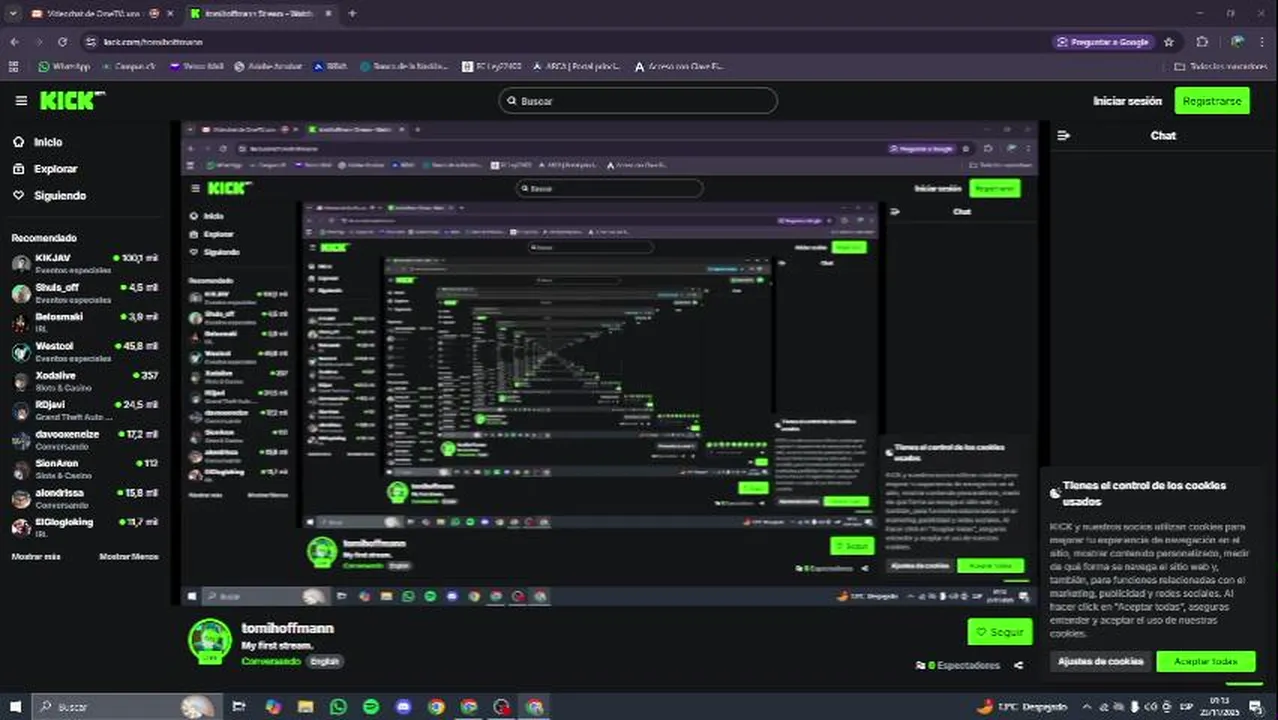Open the browser extensions puzzle icon

coord(1202,42)
